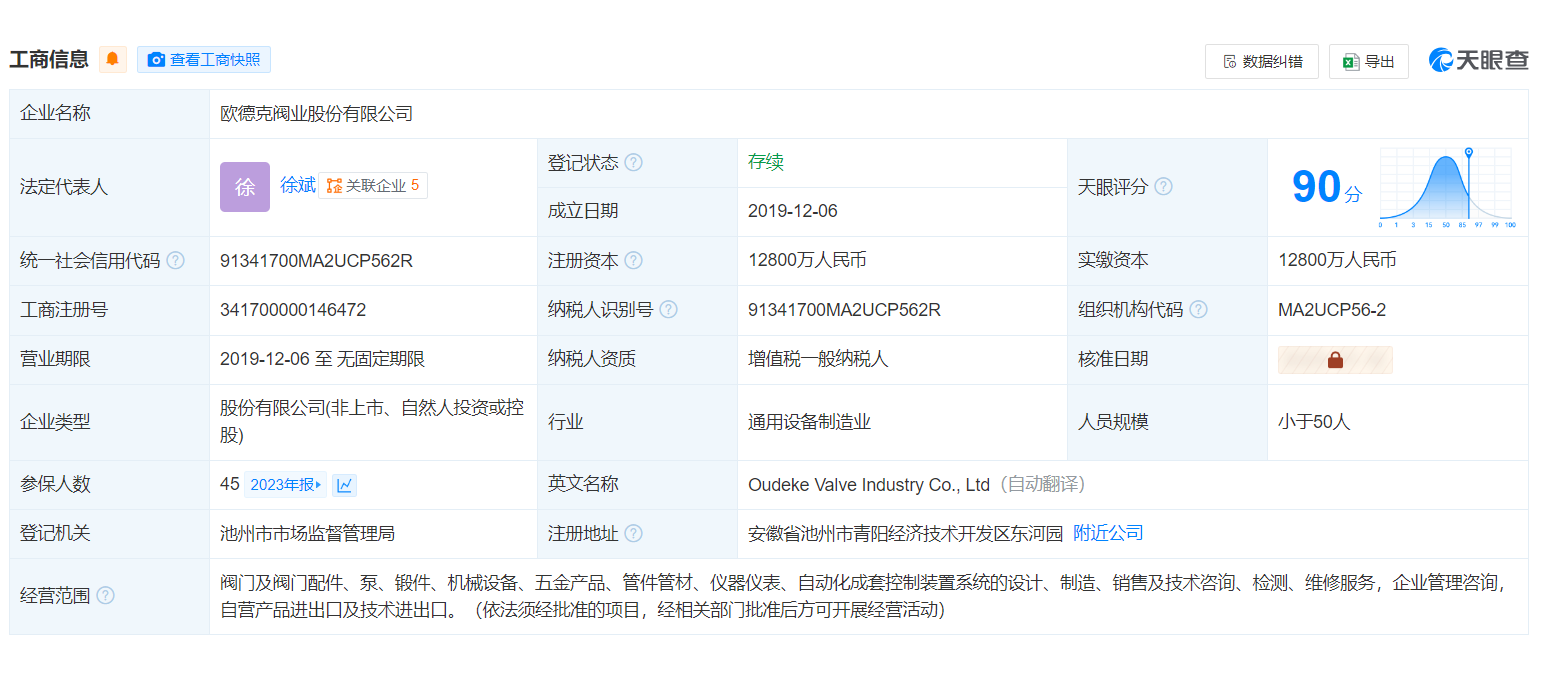The image size is (1541, 687).
Task: Open legal representative 徐斌's profile link
Action: pos(298,185)
